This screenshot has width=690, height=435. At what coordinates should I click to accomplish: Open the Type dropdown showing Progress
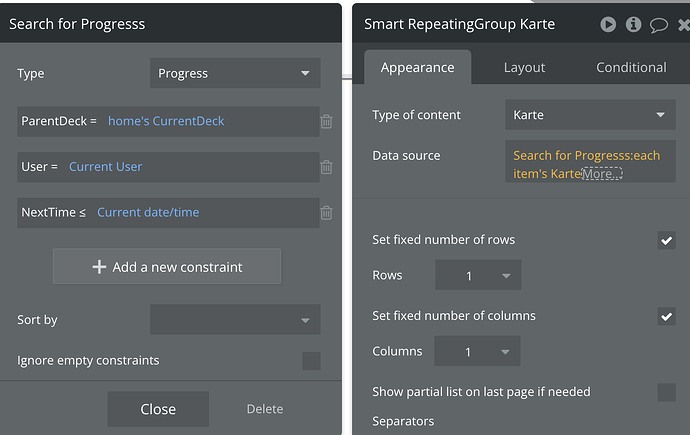235,73
